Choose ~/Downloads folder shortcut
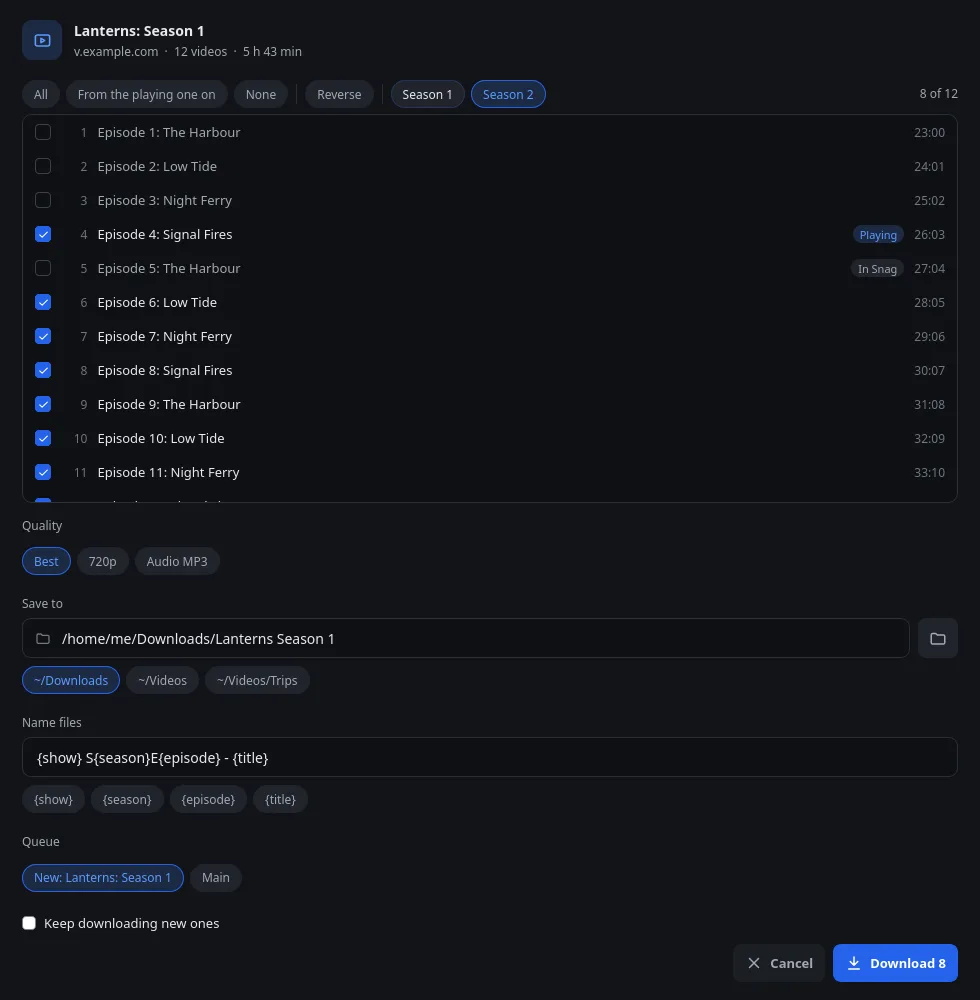980x1000 pixels. (71, 680)
